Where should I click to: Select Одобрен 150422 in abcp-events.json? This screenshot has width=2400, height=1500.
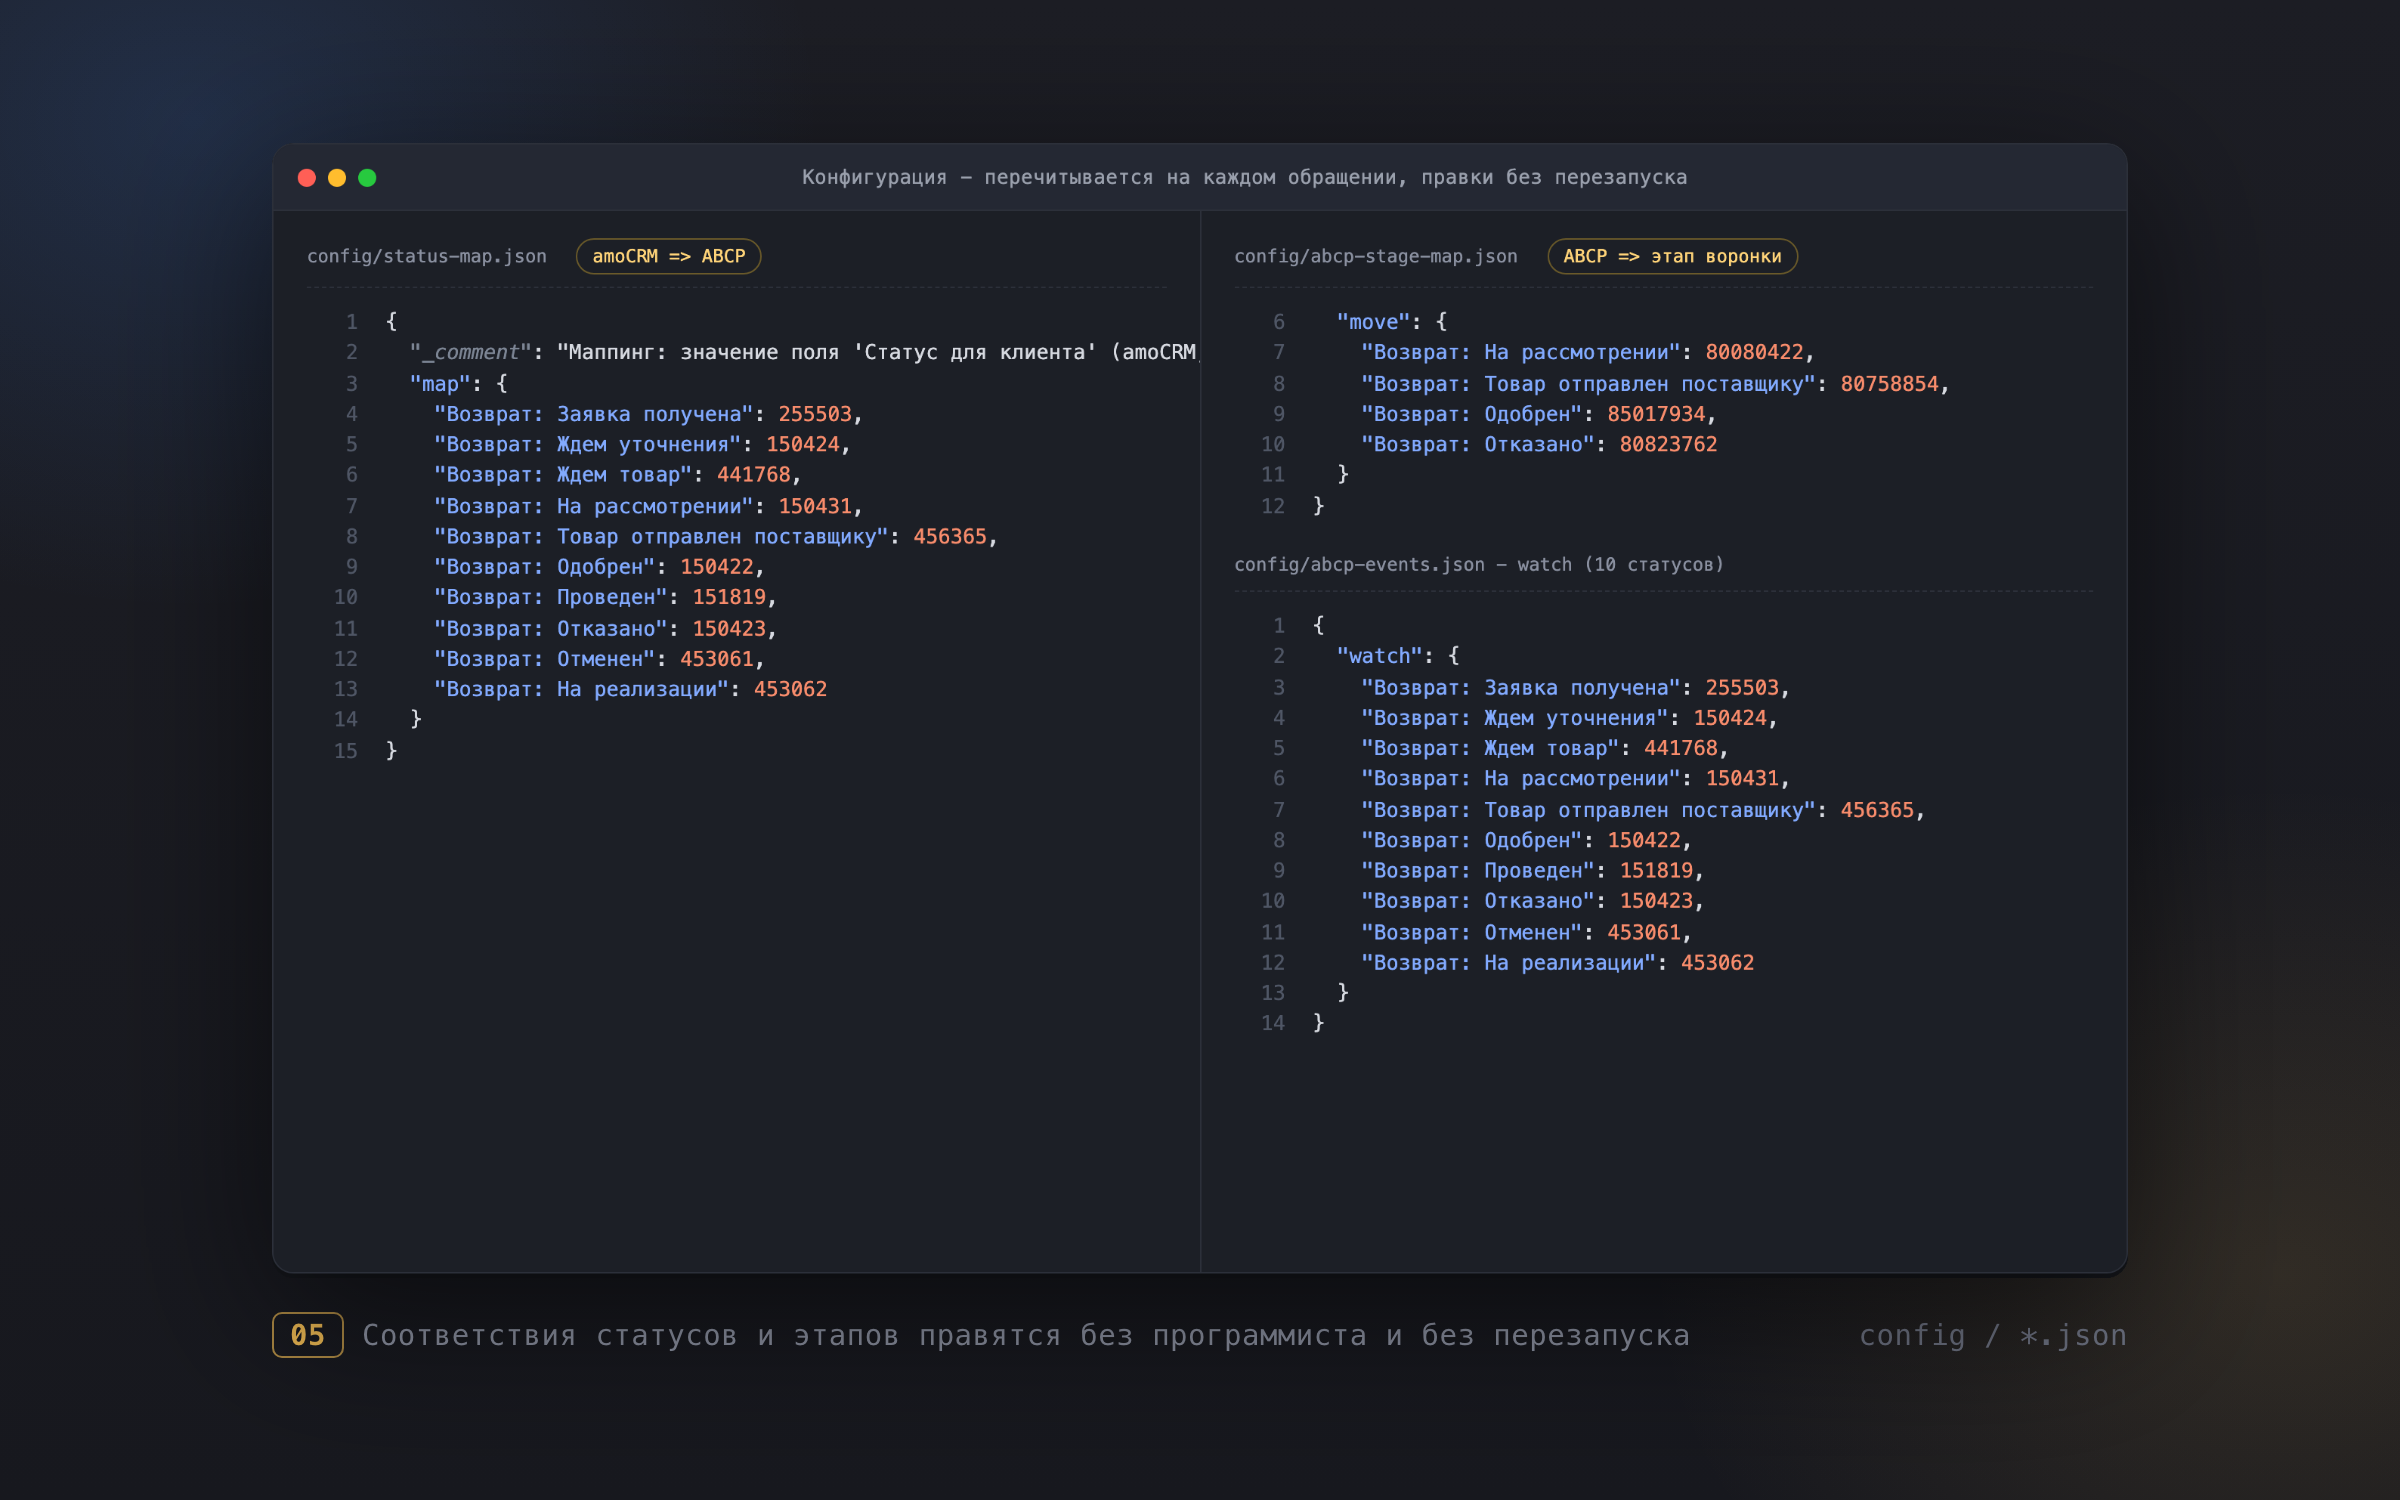pyautogui.click(x=1526, y=840)
